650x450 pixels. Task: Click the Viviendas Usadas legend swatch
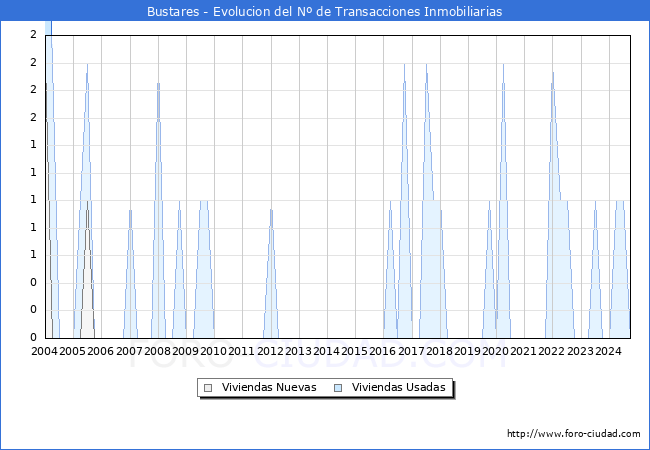pos(338,388)
